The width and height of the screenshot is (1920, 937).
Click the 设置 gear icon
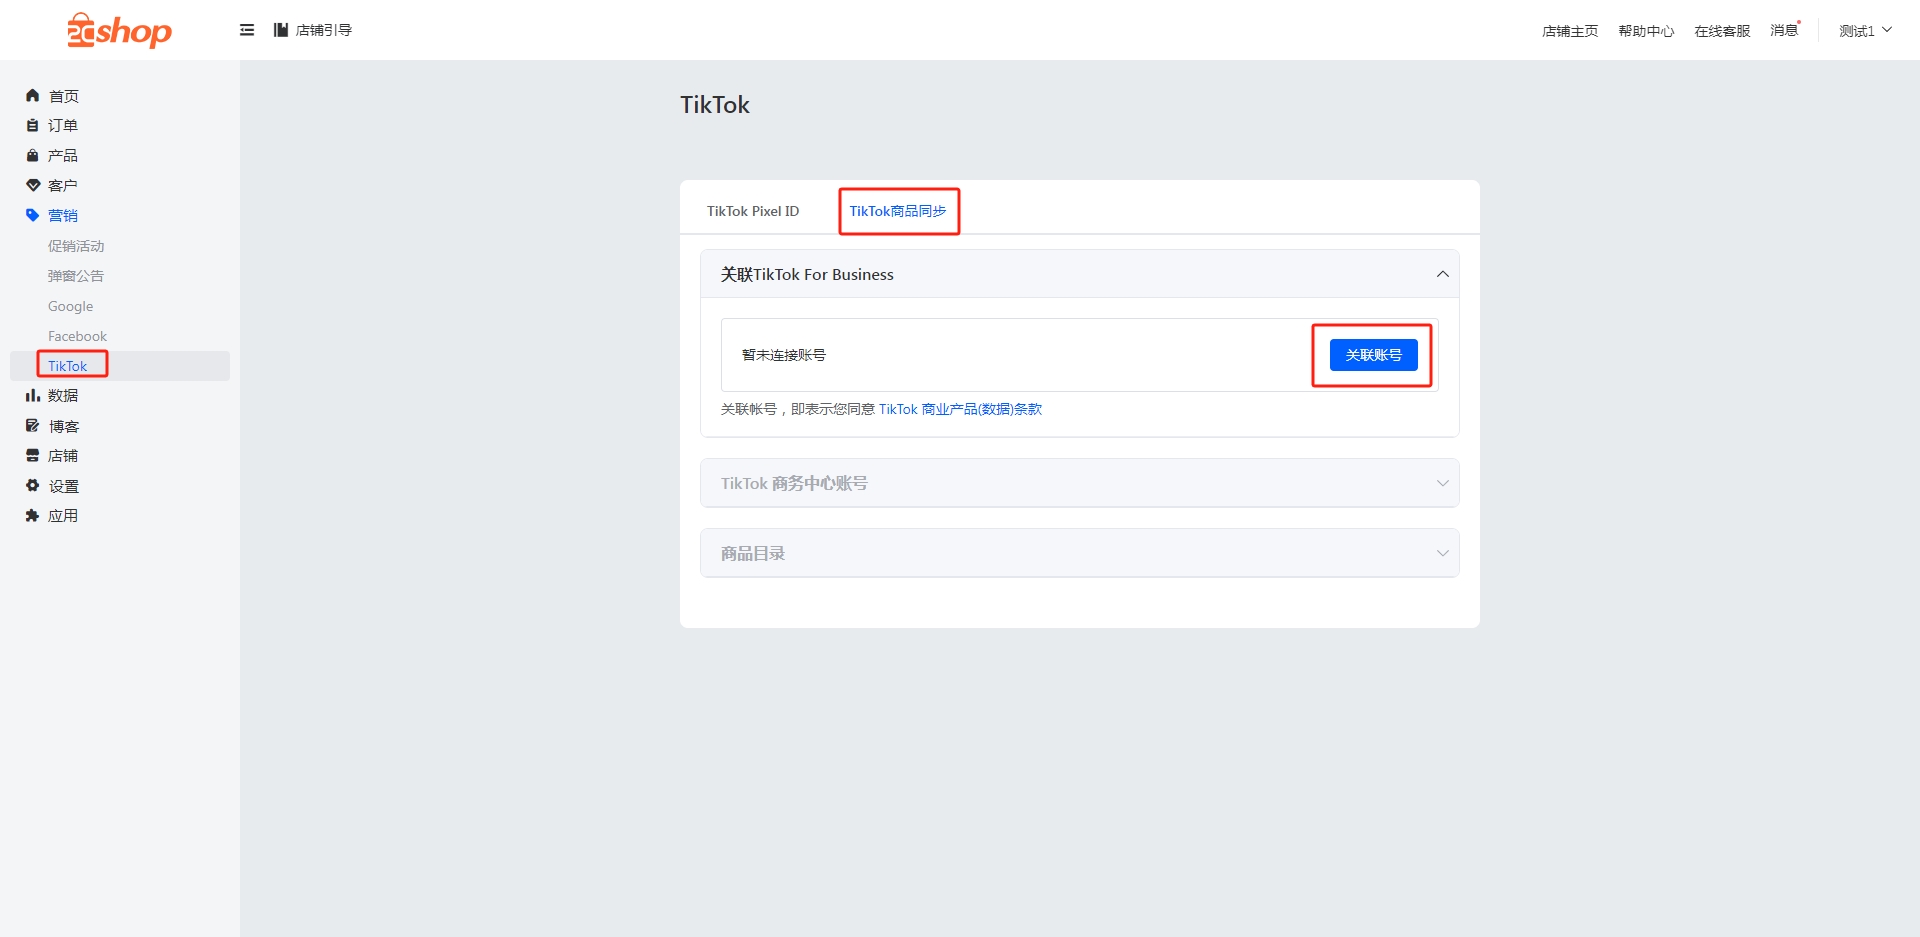pos(32,486)
